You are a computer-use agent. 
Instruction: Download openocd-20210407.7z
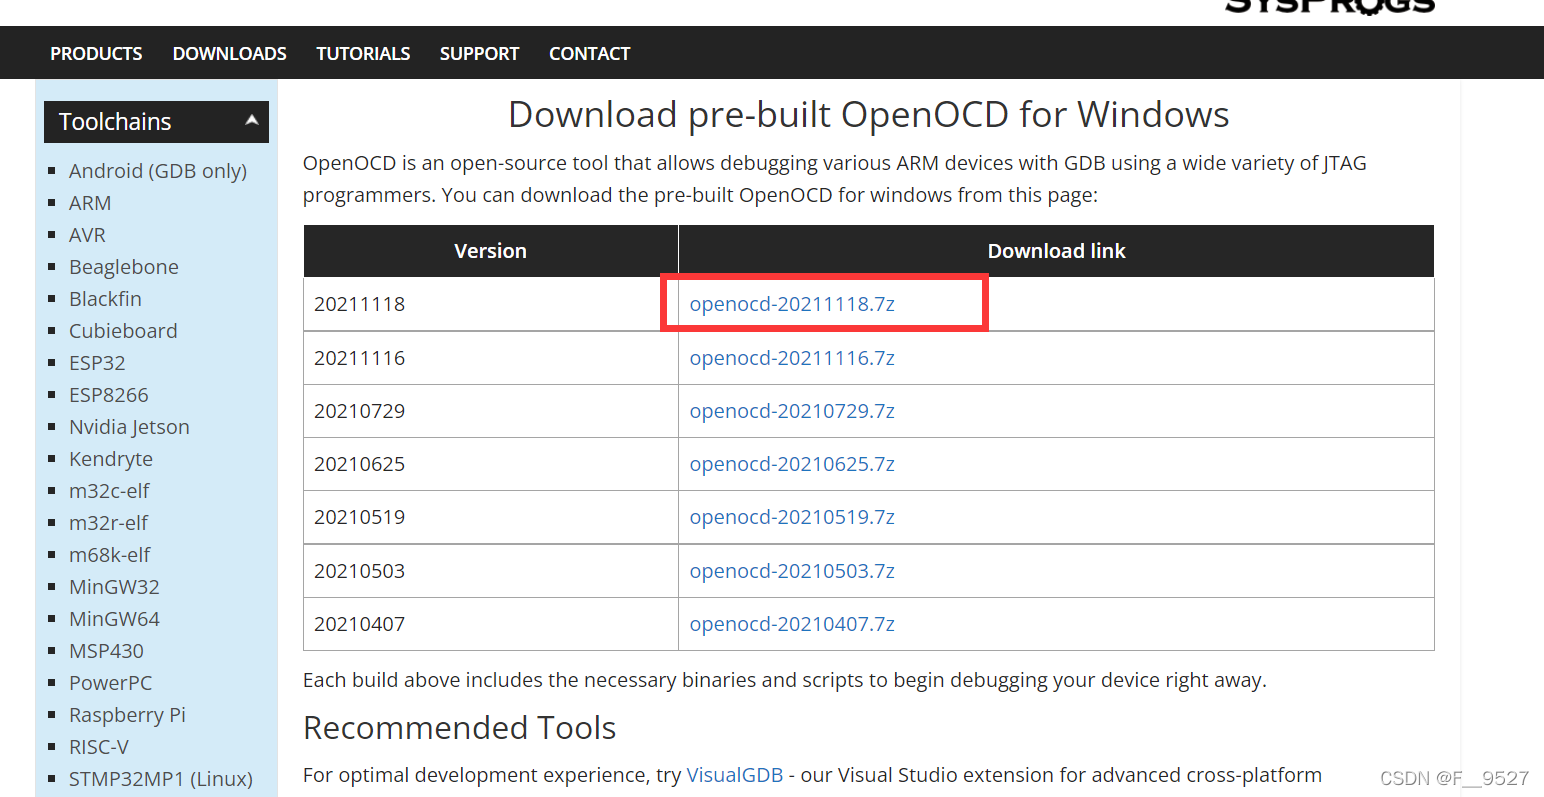tap(792, 624)
